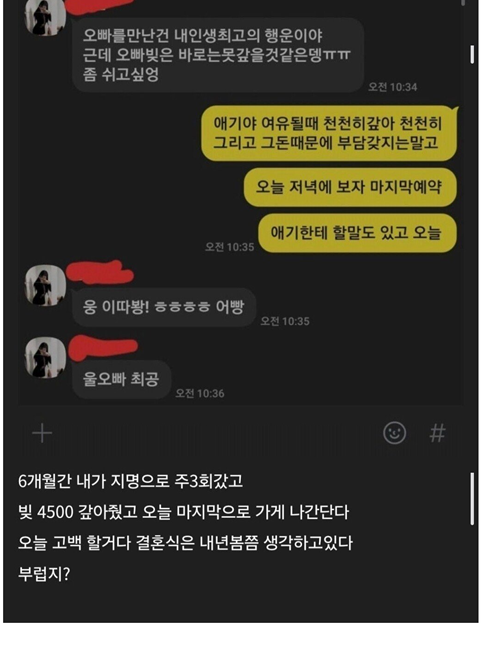The image size is (488, 653).
Task: Select the 웅 이따봥! ㅎㅎㅎㅎ 어빵 bubble
Action: click(x=164, y=307)
